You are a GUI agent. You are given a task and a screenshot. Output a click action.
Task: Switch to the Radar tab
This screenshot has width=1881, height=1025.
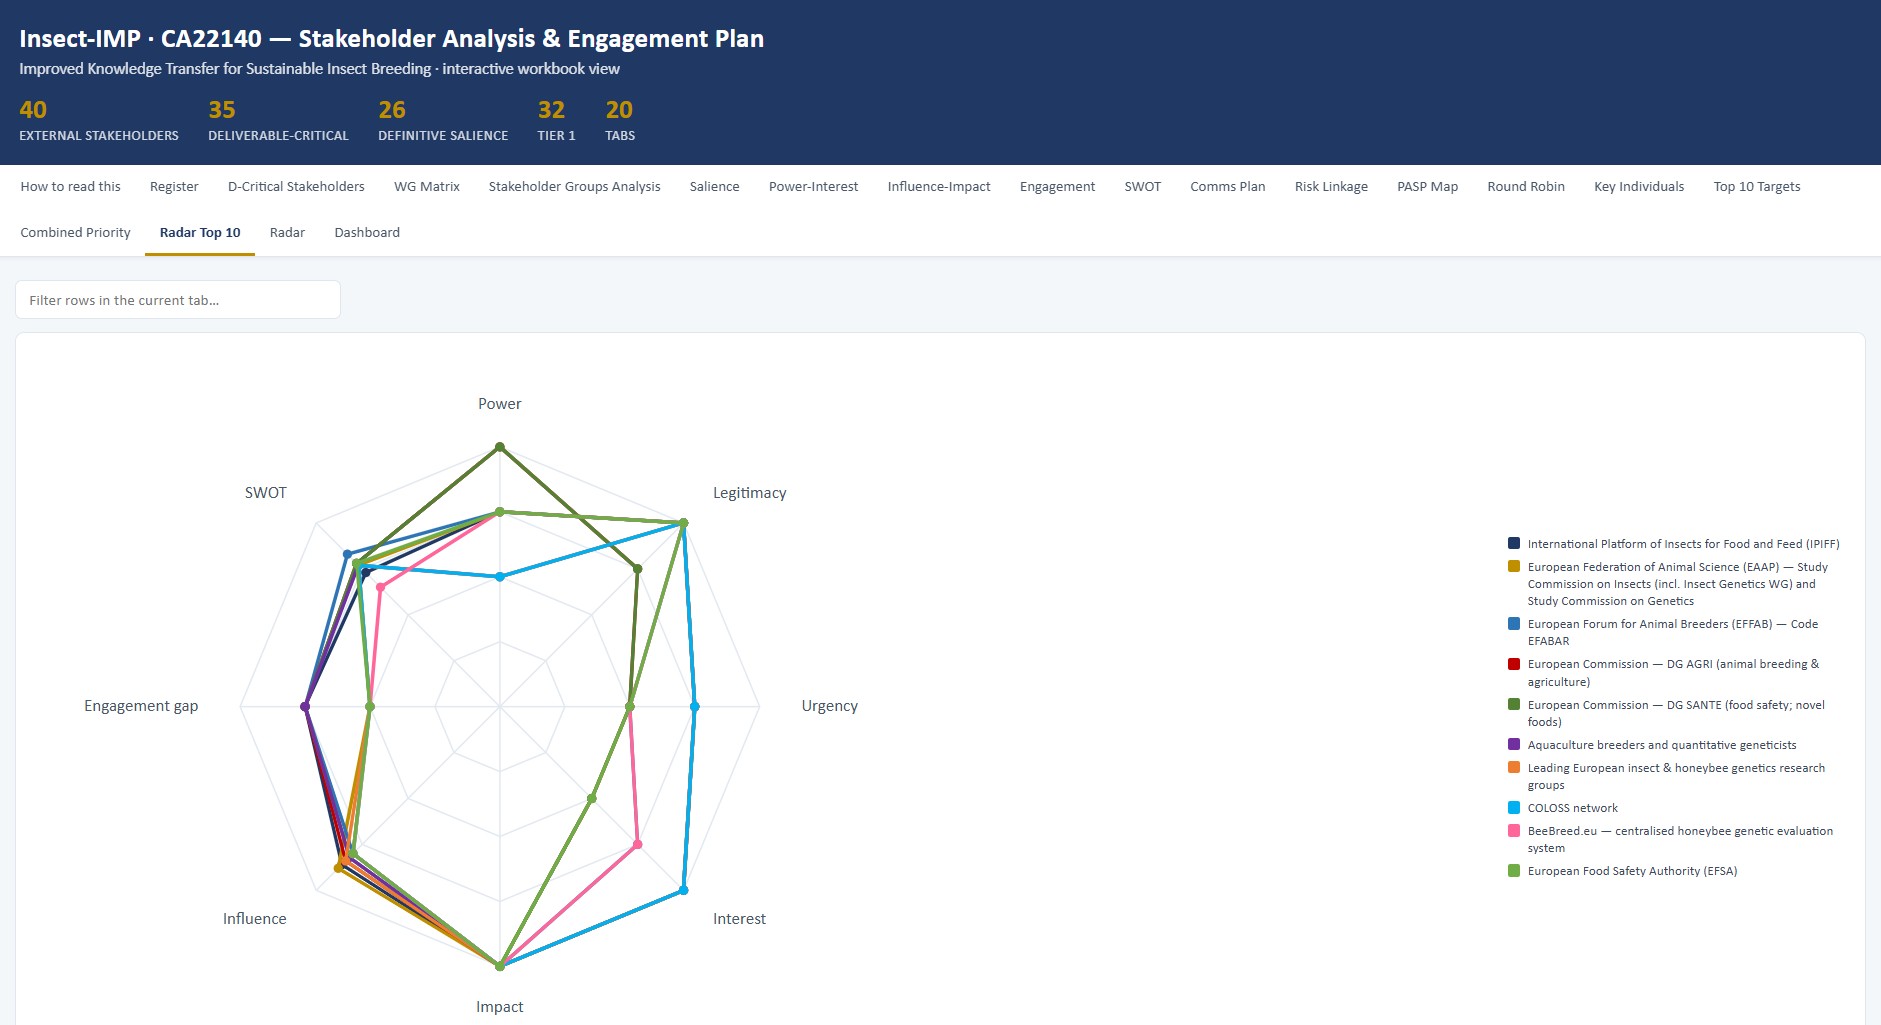[287, 233]
